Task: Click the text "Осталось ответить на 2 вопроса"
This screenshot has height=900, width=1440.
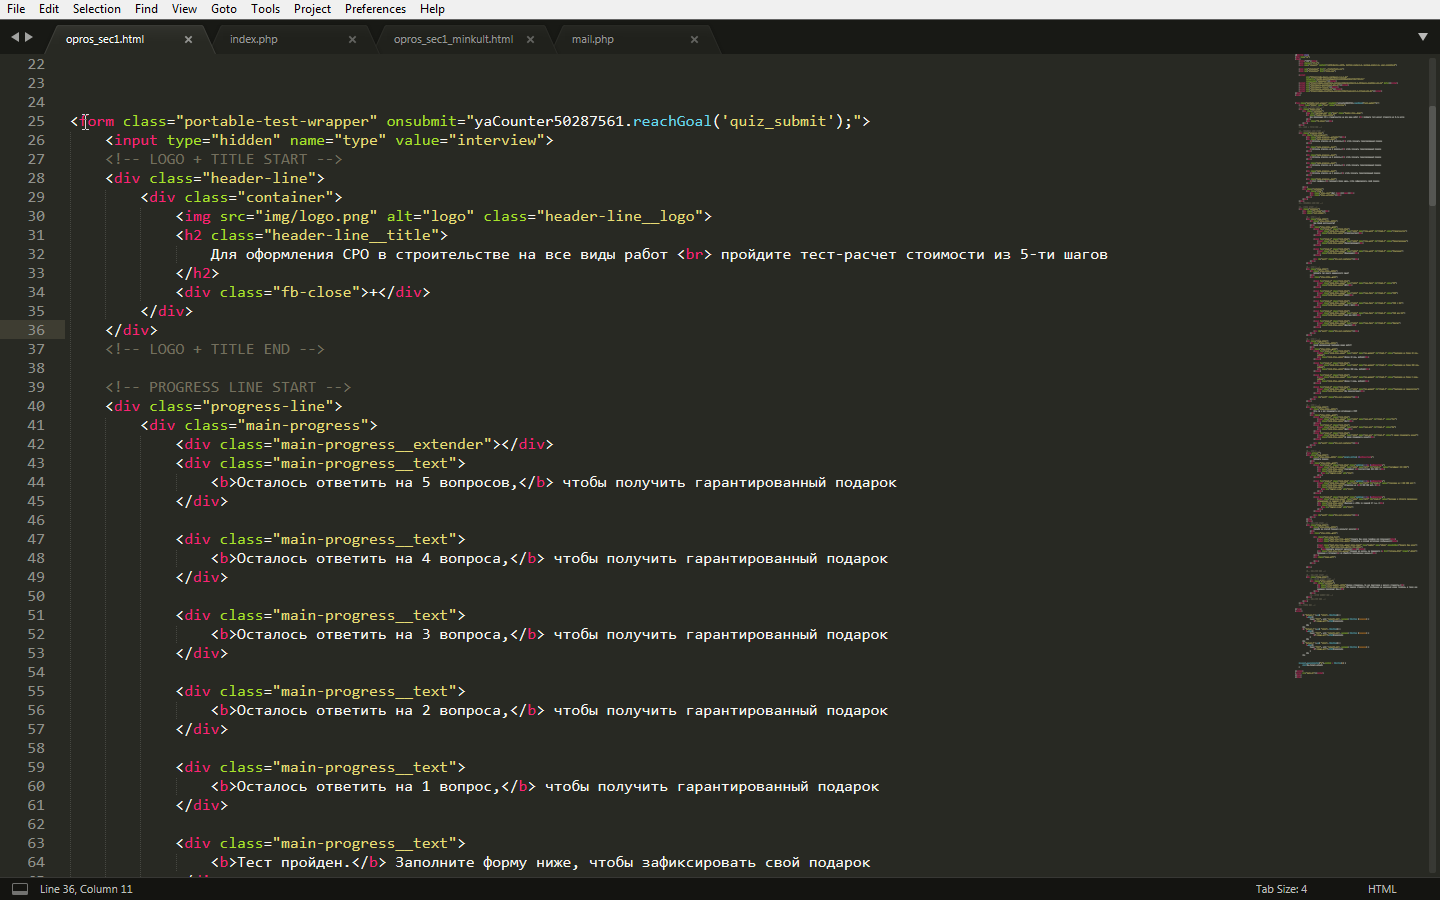Action: (369, 710)
